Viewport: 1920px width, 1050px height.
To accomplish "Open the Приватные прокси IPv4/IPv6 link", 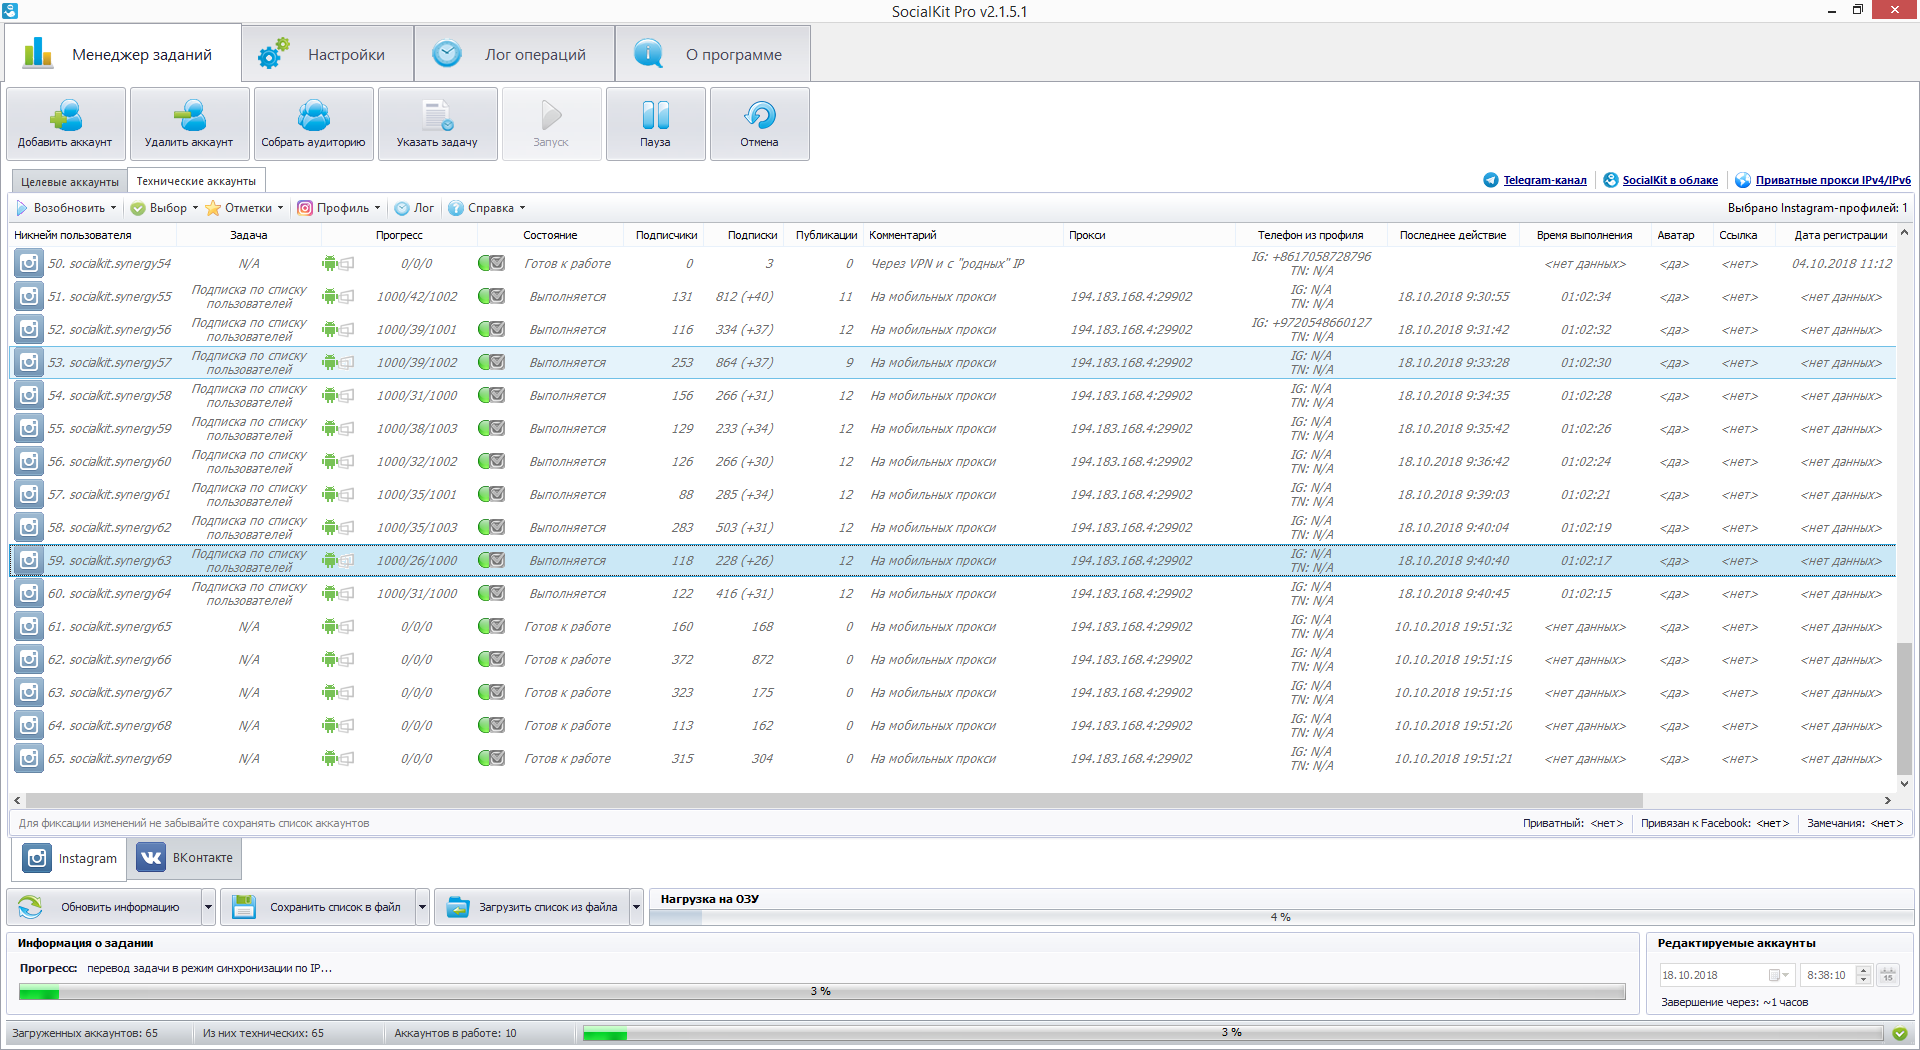I will pos(1833,180).
